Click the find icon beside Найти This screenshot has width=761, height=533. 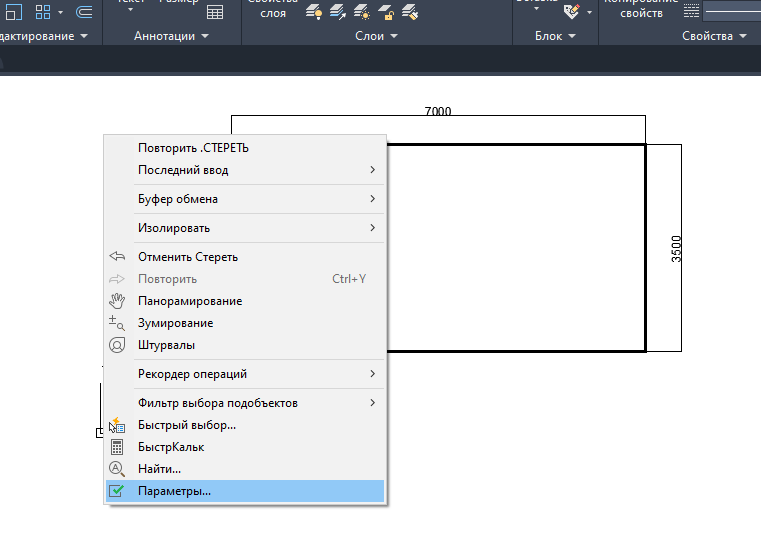click(x=117, y=469)
